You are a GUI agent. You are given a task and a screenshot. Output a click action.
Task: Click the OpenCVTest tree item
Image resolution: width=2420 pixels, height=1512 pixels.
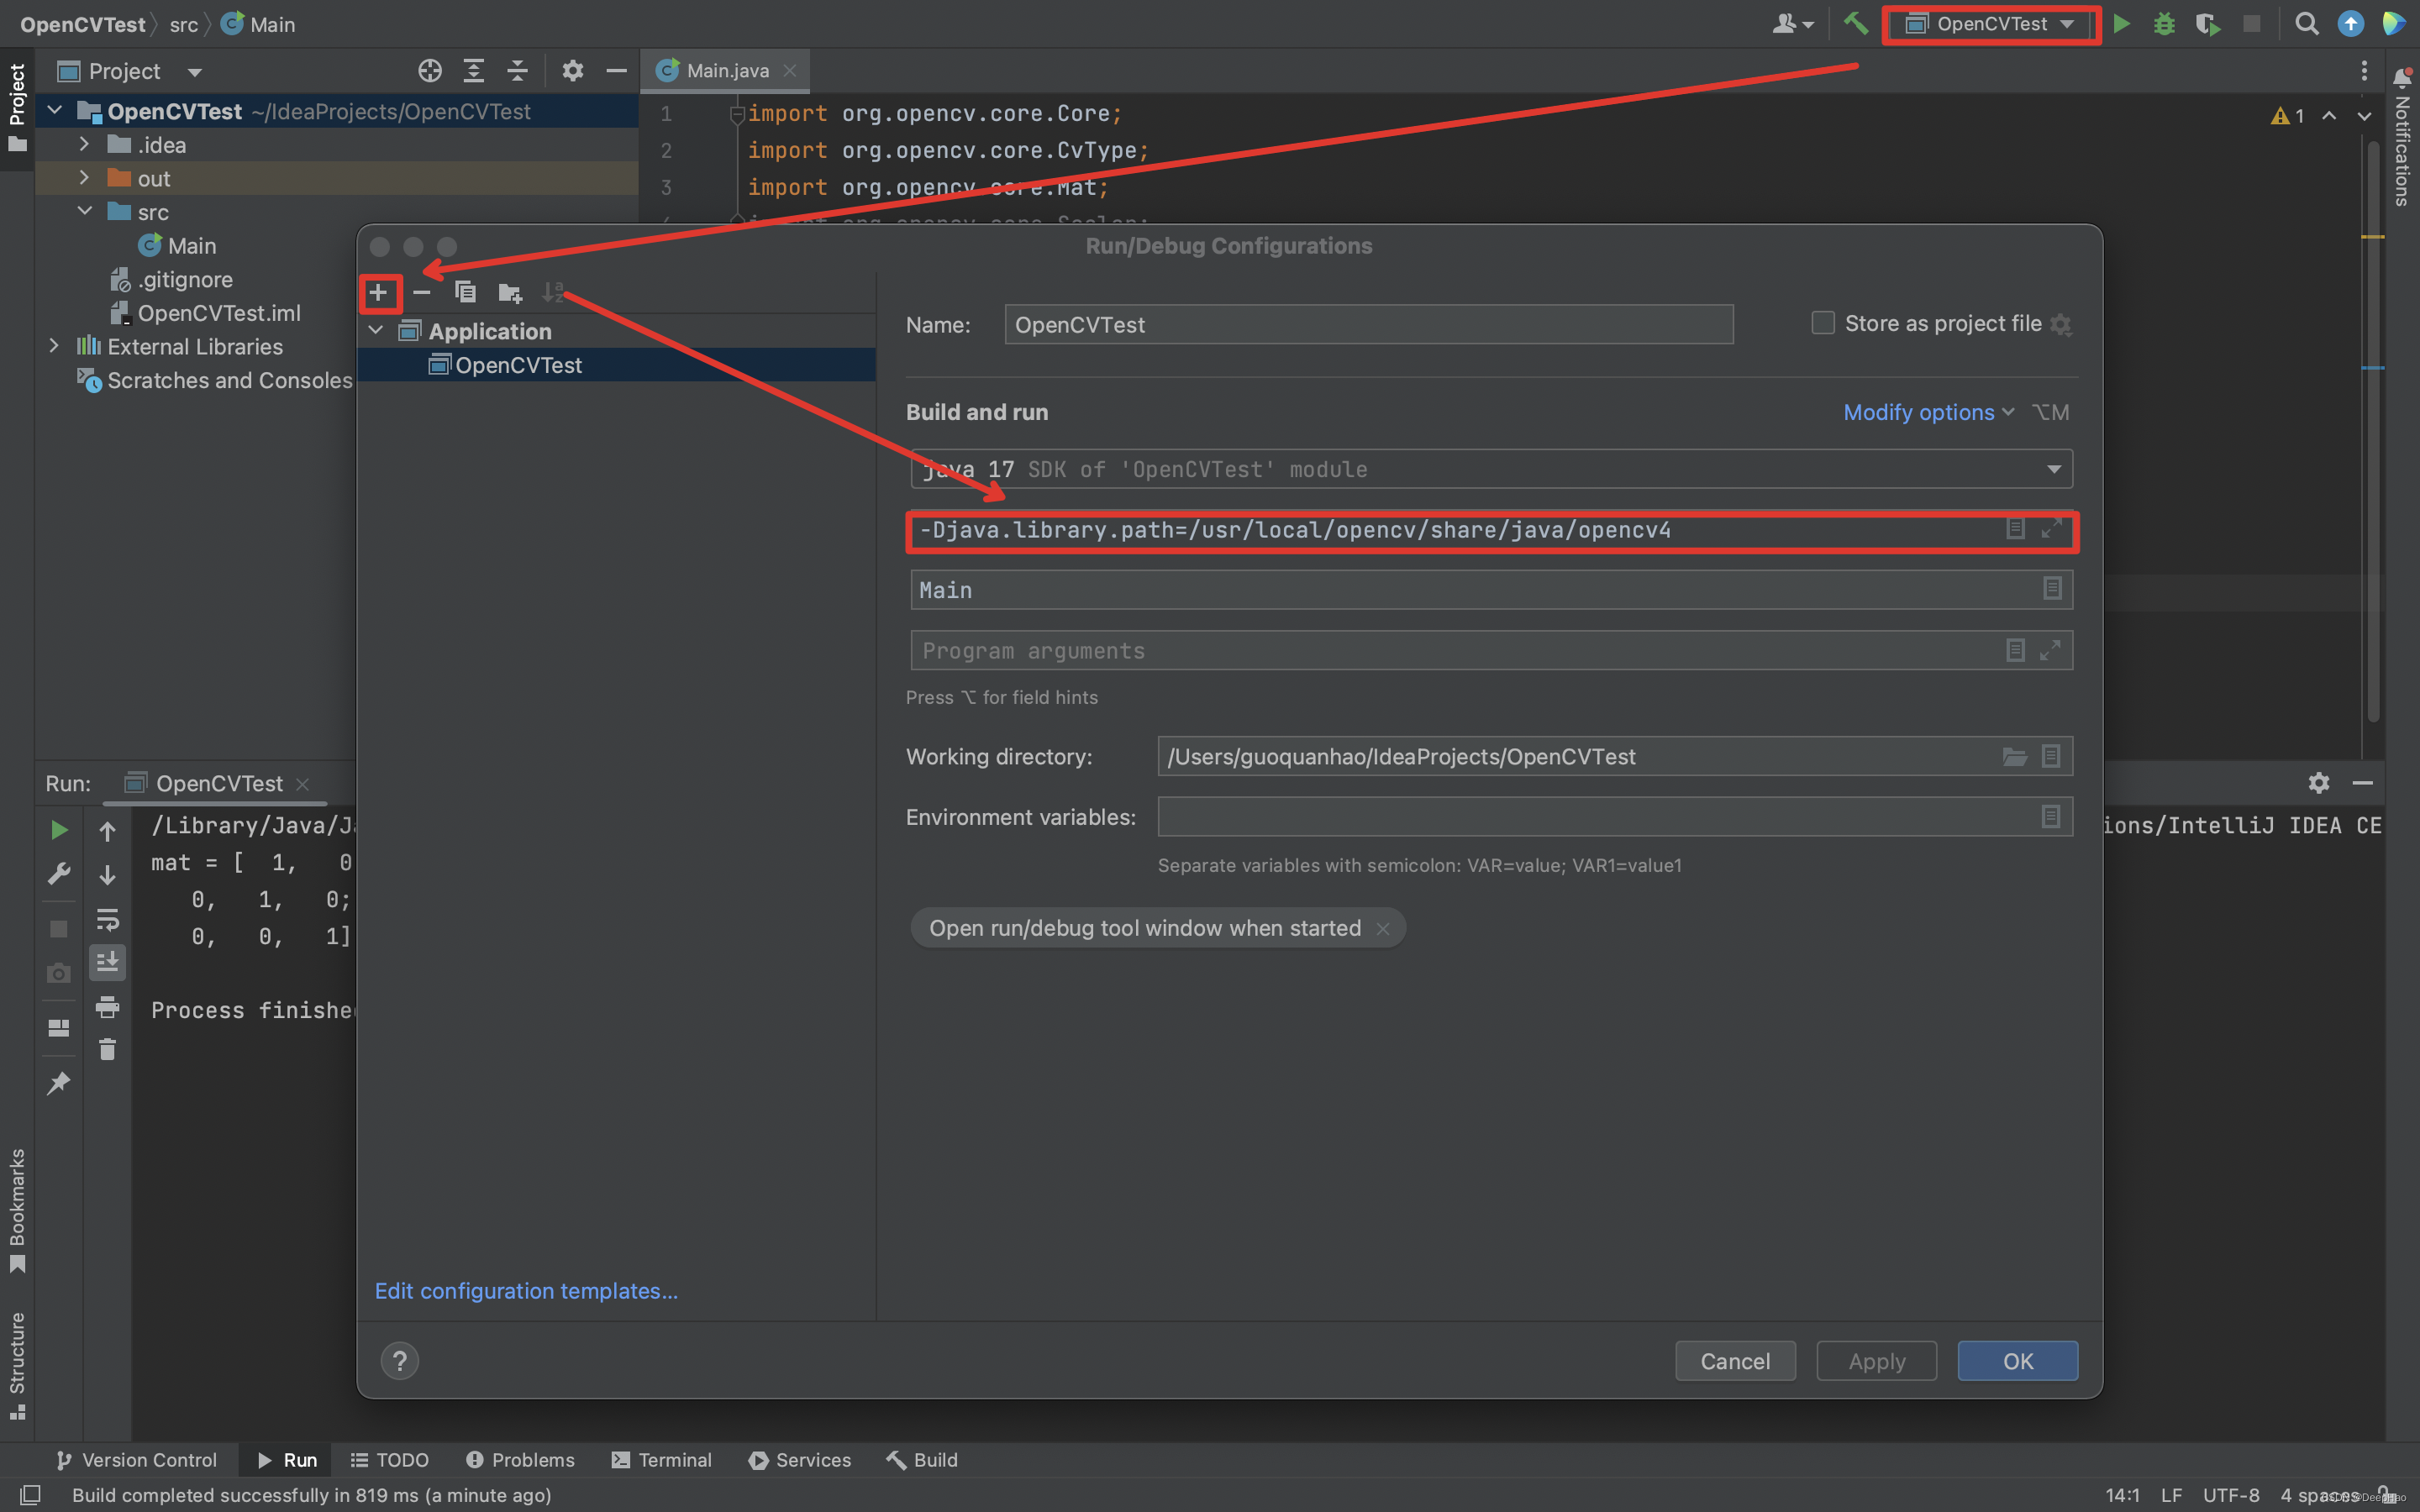click(518, 364)
